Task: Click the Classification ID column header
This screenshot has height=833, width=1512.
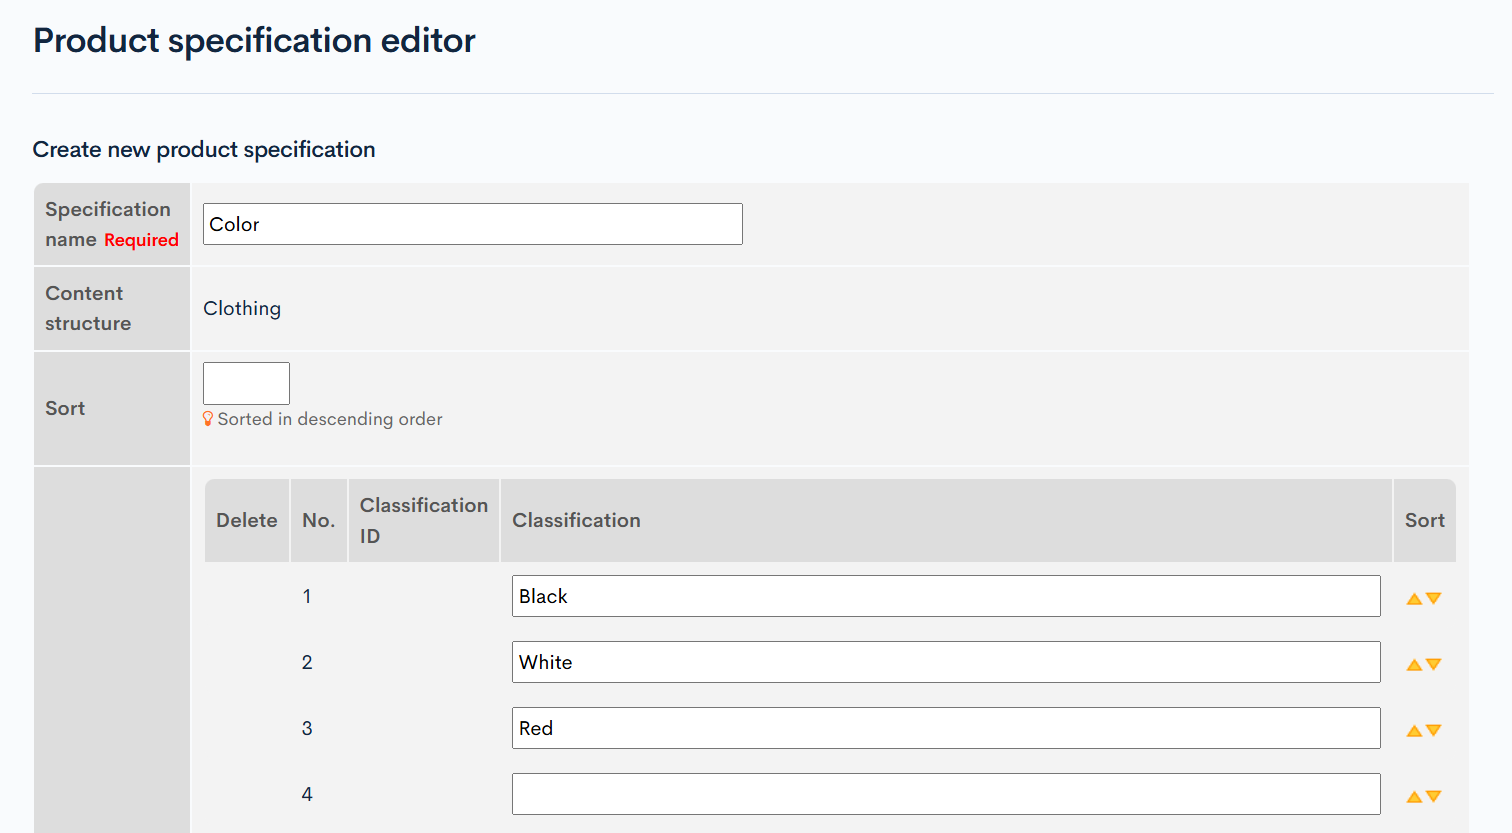Action: pos(424,520)
